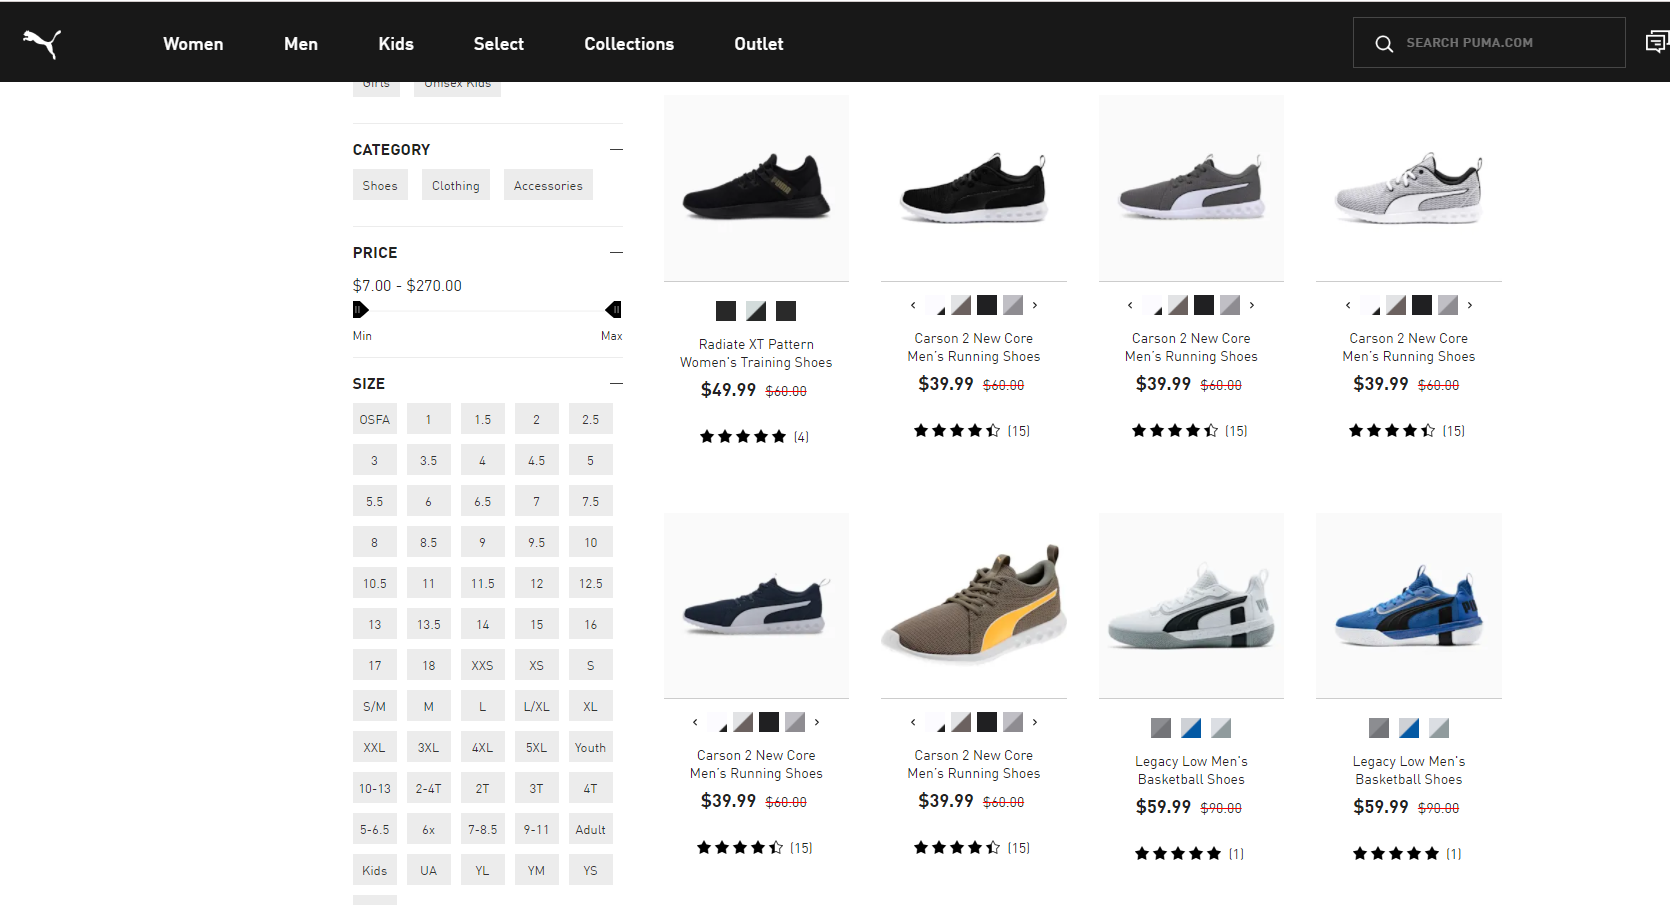Open the Collections menu
The width and height of the screenshot is (1670, 905).
pos(629,44)
